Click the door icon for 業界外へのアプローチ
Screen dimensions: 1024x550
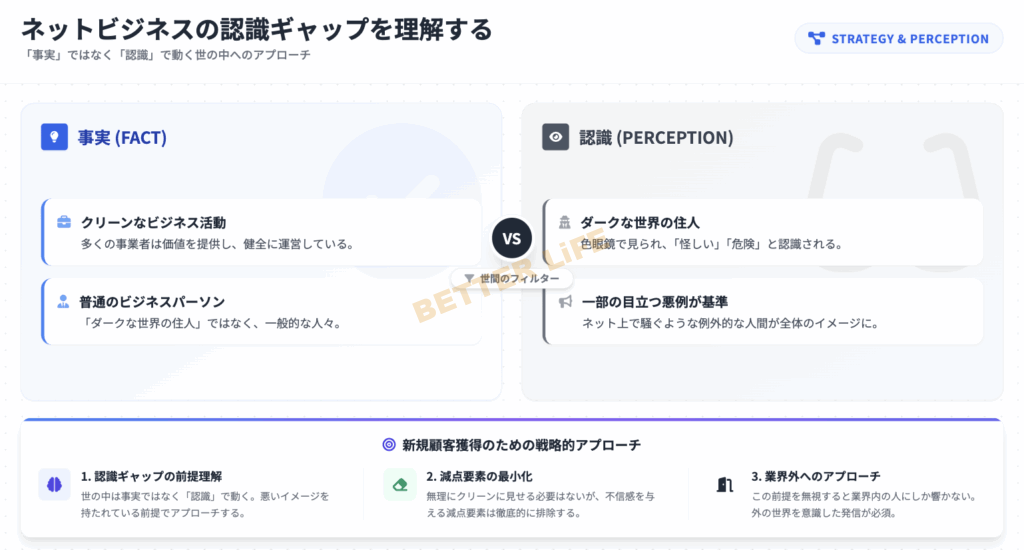click(725, 485)
